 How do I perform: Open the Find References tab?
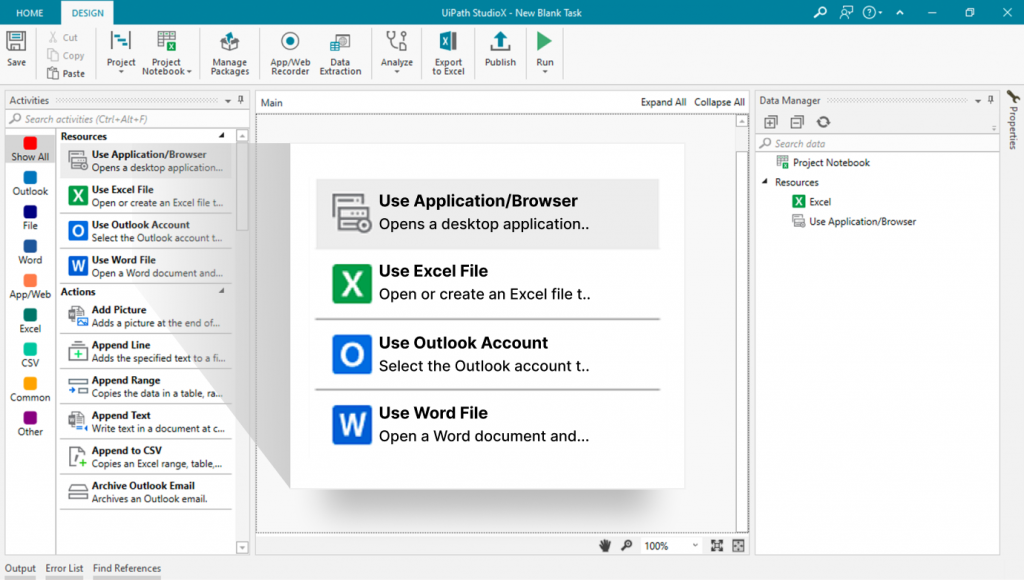[127, 568]
